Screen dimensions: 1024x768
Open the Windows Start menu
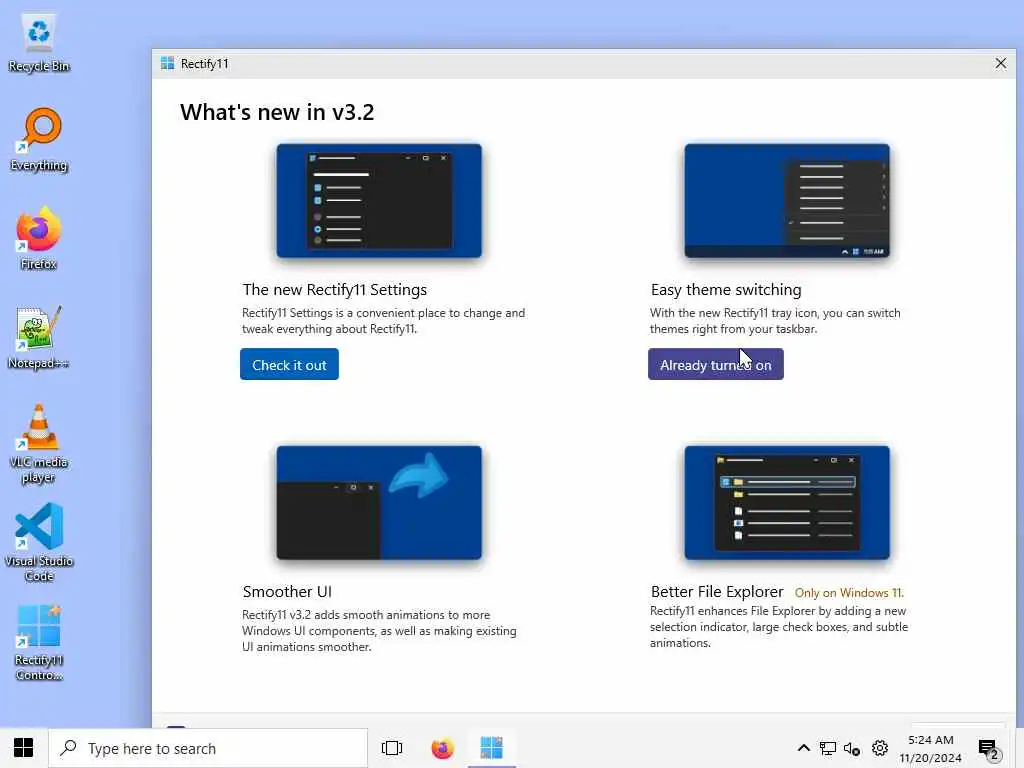[24, 748]
